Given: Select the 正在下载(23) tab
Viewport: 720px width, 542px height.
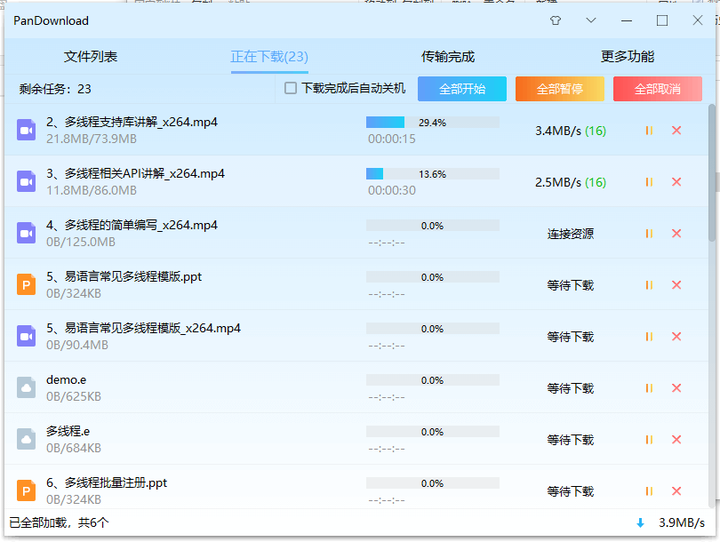Looking at the screenshot, I should 269,56.
